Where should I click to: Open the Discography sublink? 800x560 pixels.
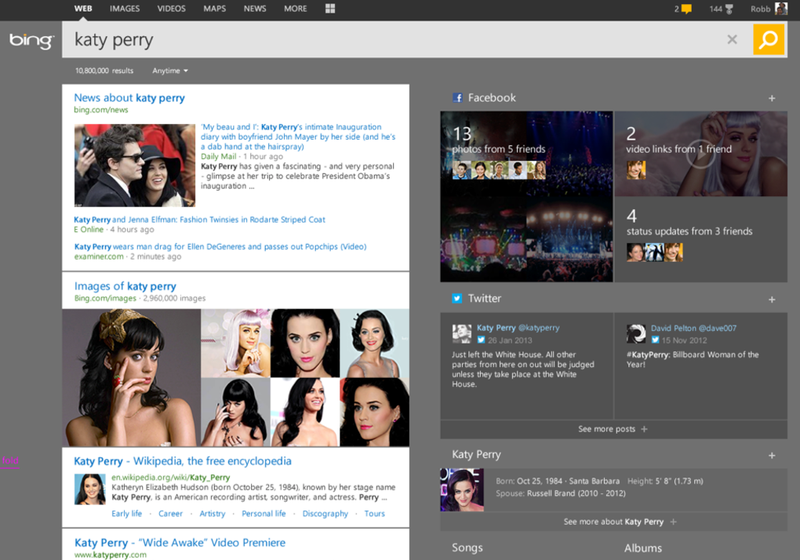[x=326, y=514]
